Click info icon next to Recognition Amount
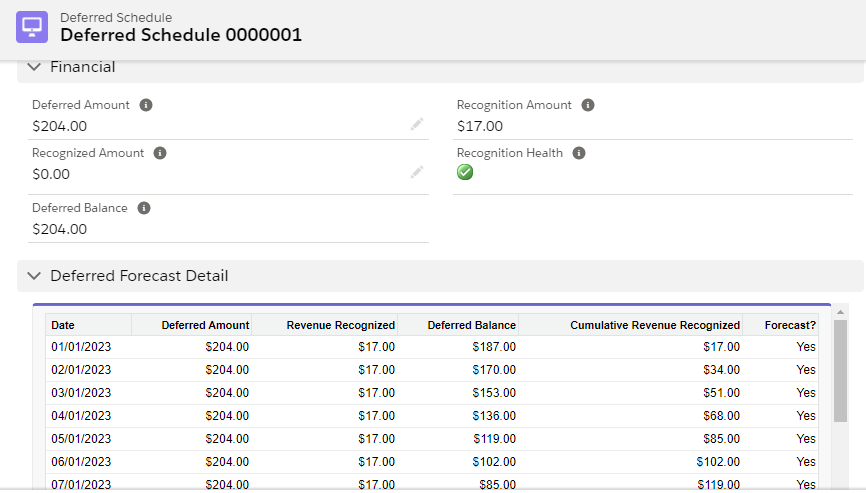Image resolution: width=866 pixels, height=493 pixels. [588, 105]
